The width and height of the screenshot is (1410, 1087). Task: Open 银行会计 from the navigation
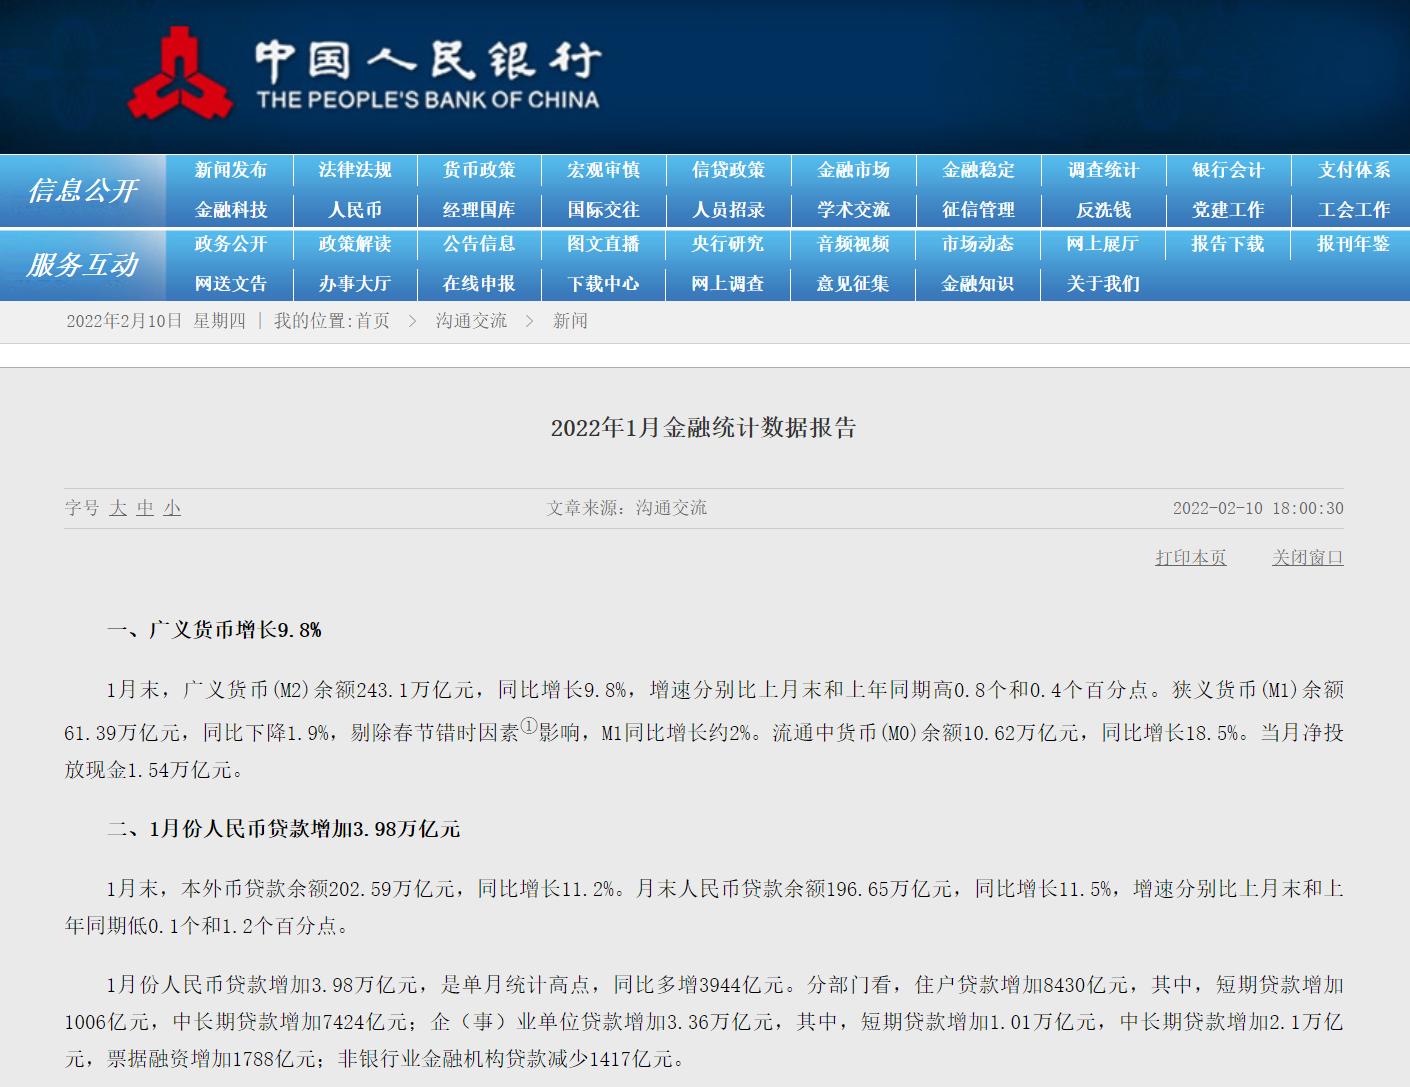(x=1229, y=170)
